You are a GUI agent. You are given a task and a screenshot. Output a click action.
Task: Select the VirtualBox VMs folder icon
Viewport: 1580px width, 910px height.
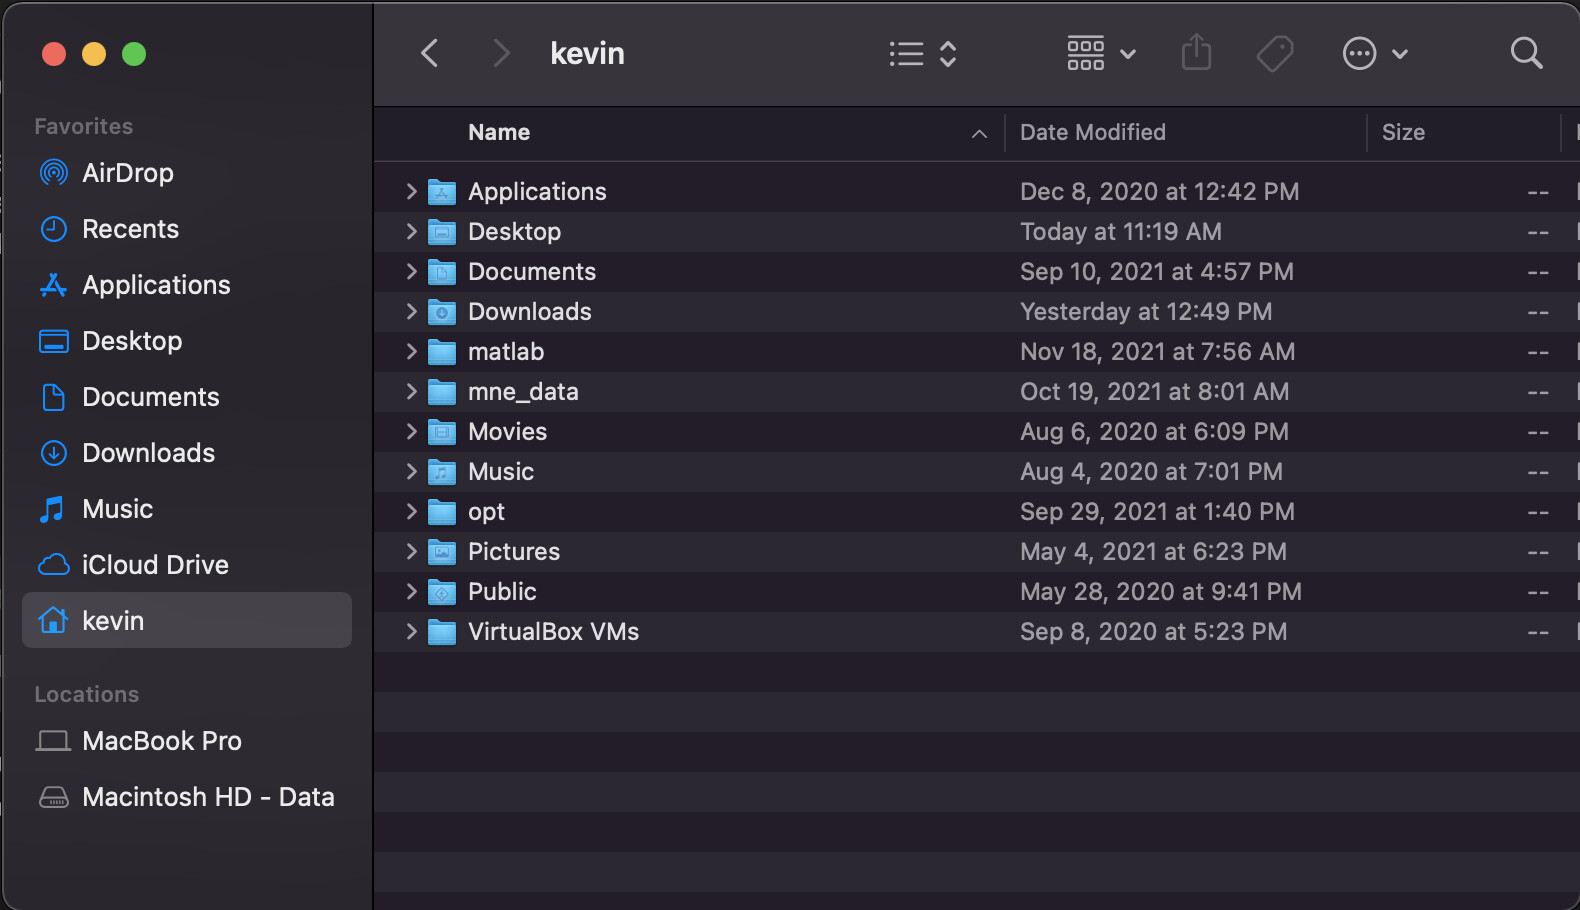[x=442, y=632]
